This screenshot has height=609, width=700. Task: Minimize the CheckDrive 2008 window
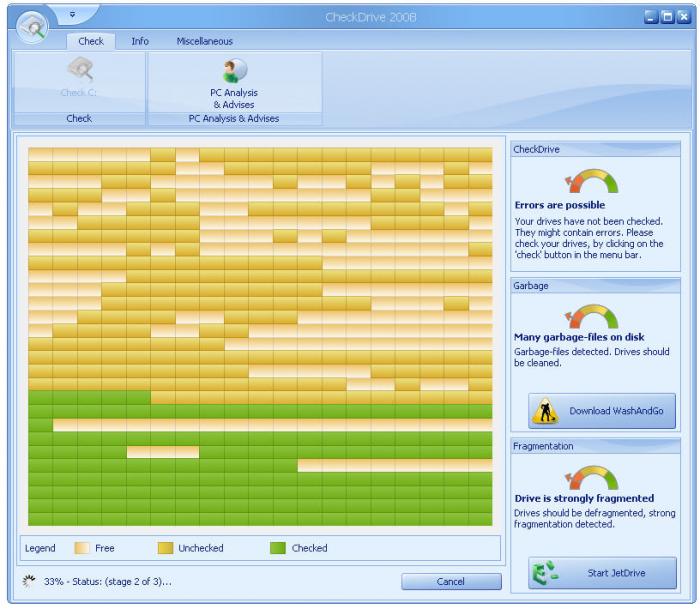651,17
